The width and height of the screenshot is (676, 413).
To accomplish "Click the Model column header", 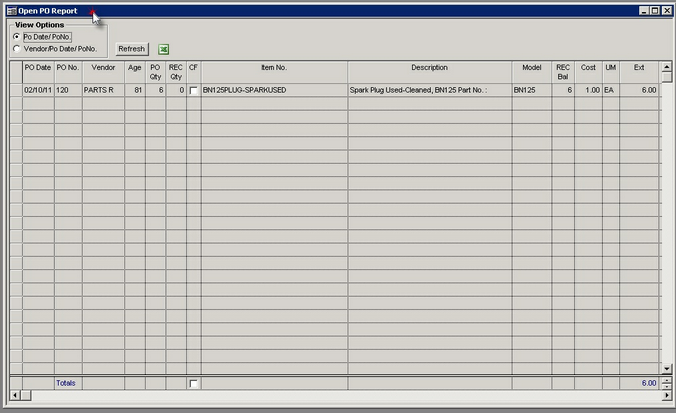I will point(531,68).
